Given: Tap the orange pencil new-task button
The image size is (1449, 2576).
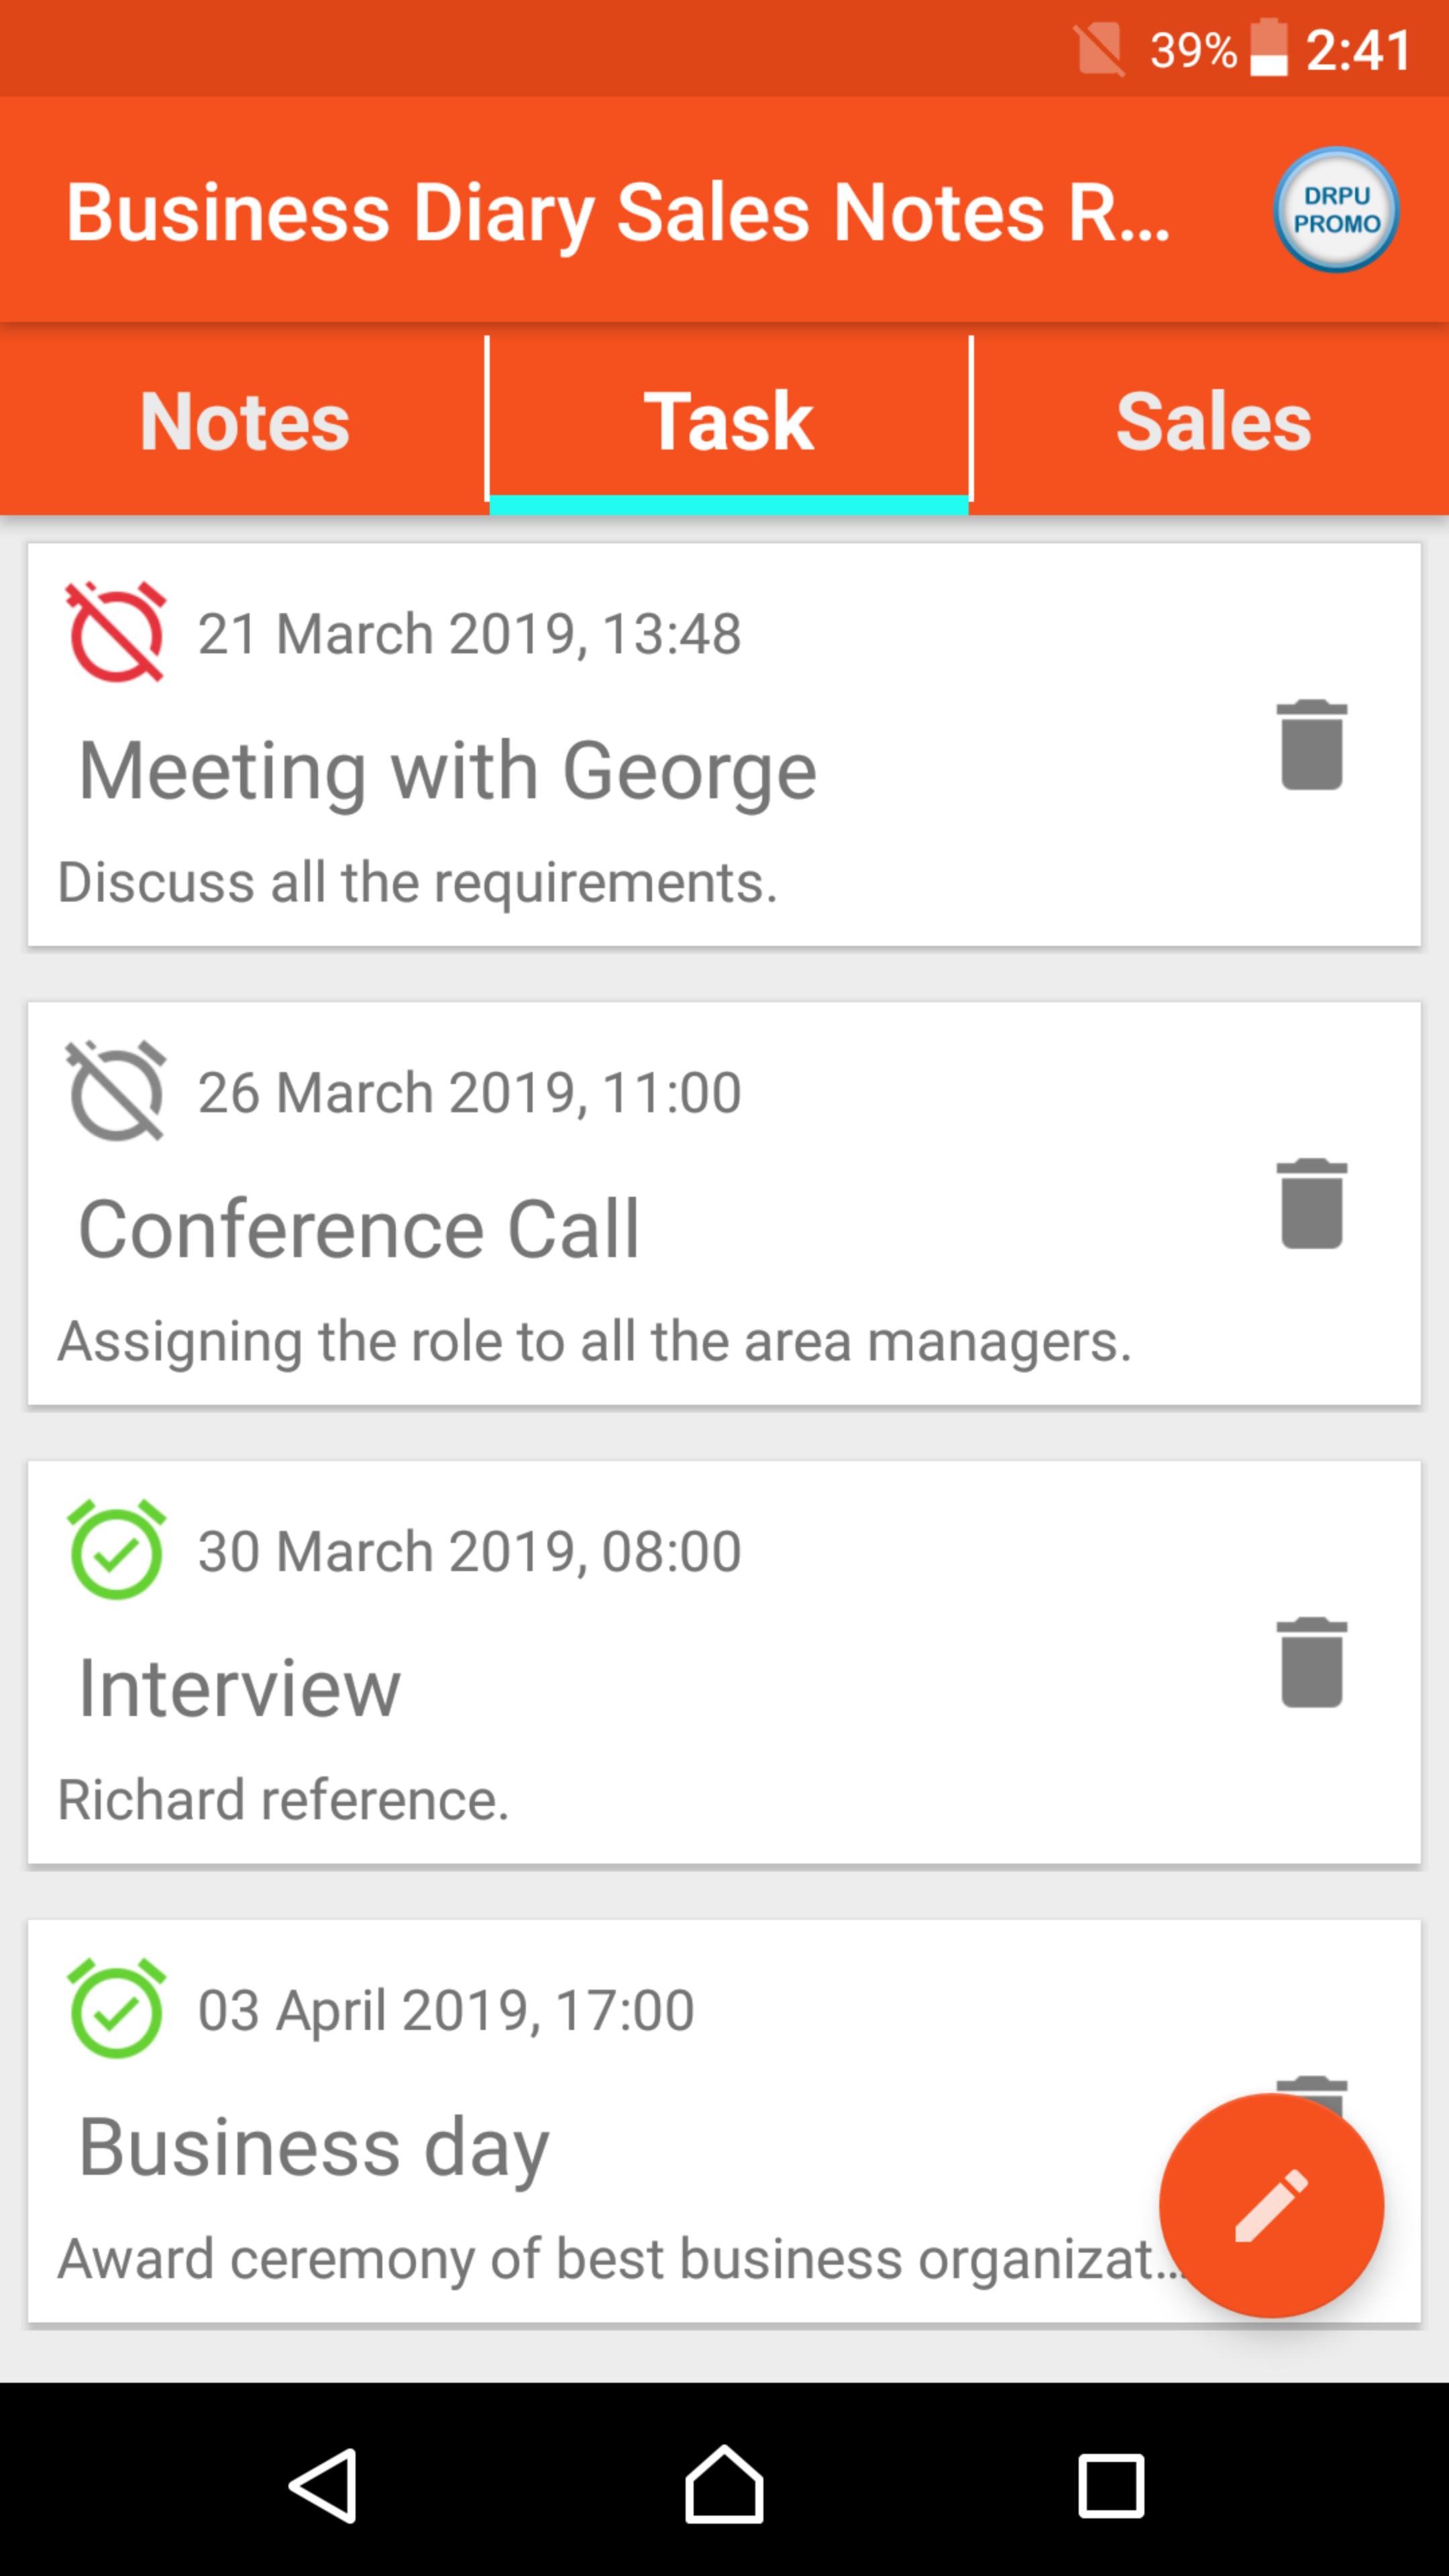Looking at the screenshot, I should coord(1271,2205).
